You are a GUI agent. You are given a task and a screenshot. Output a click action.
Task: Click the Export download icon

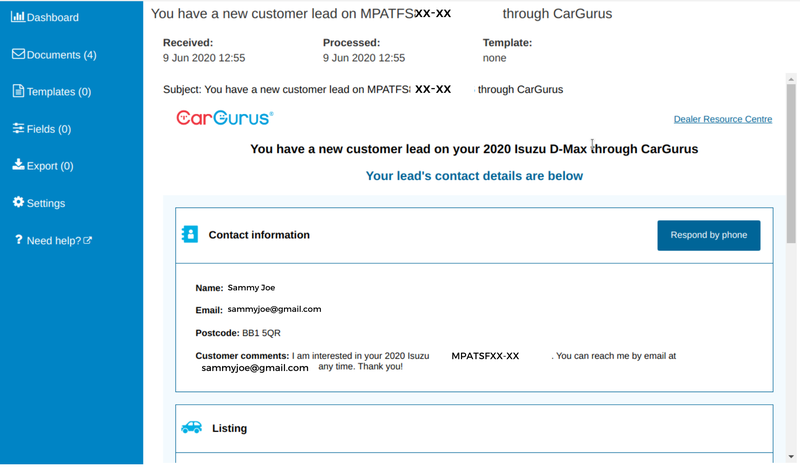(18, 164)
